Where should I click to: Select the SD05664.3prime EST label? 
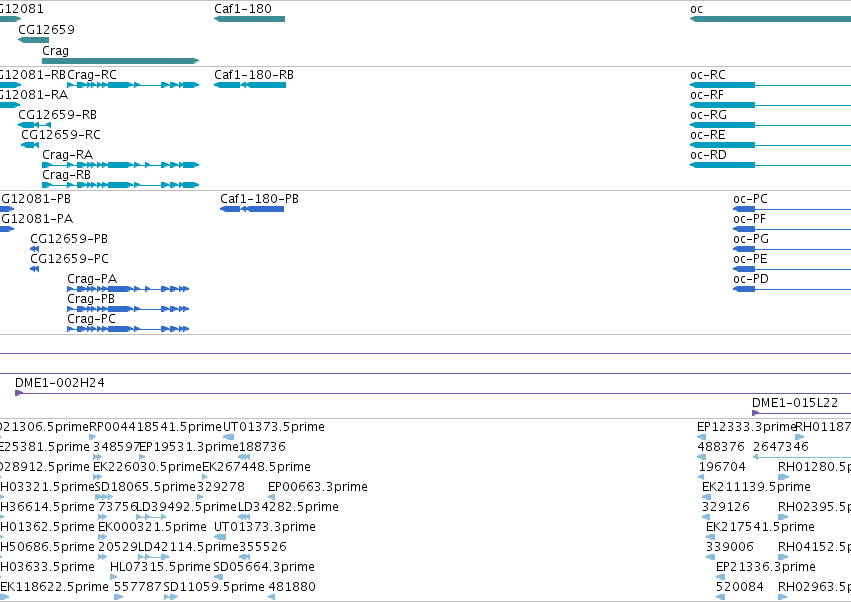(x=264, y=567)
